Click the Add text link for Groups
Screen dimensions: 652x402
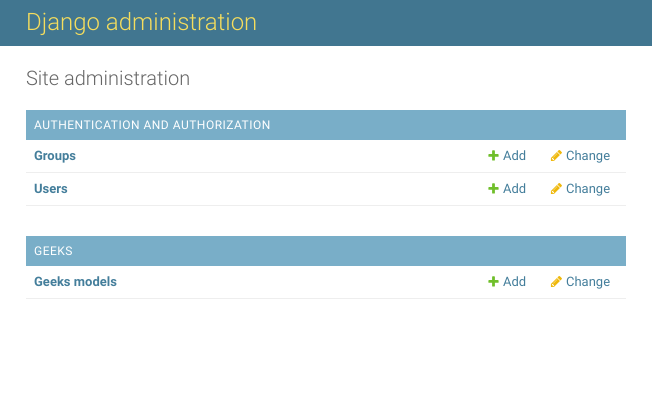click(514, 155)
